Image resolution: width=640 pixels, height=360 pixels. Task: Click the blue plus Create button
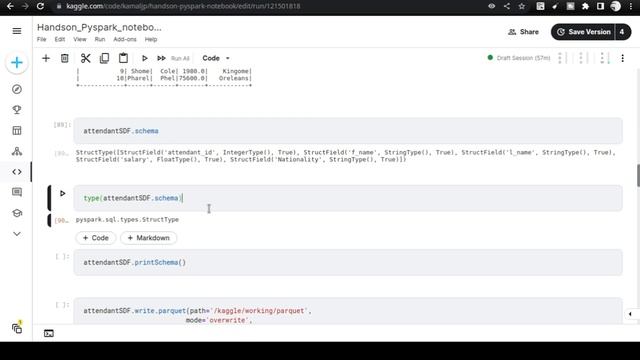tap(17, 62)
